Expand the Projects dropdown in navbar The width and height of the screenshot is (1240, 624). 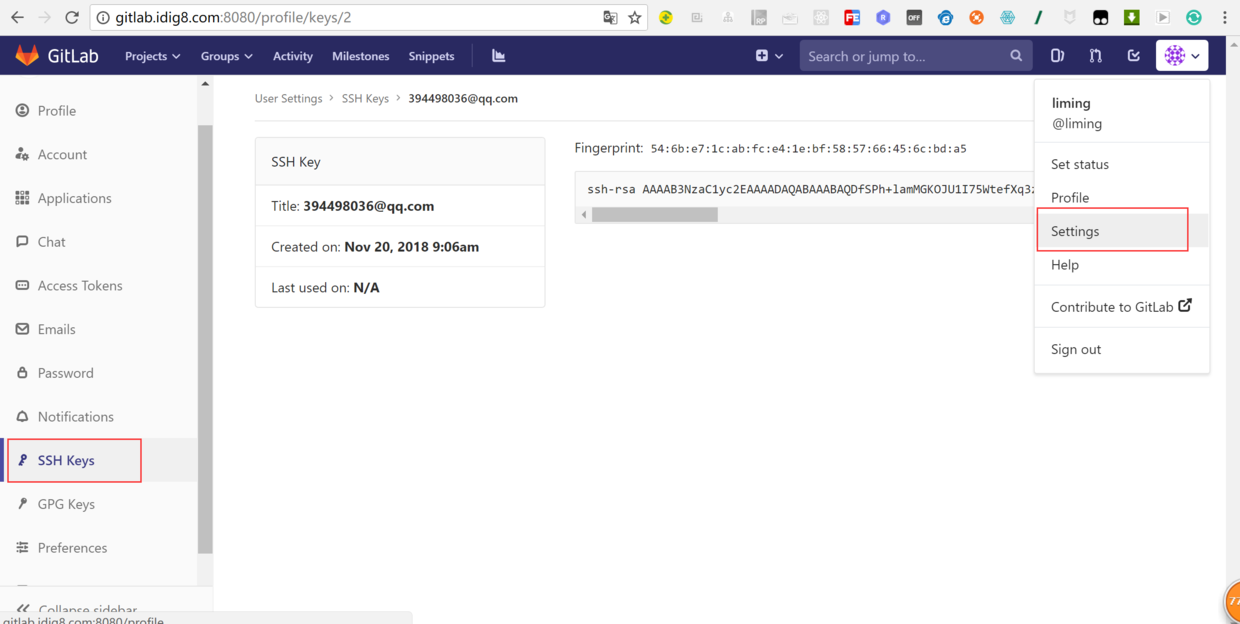point(151,56)
